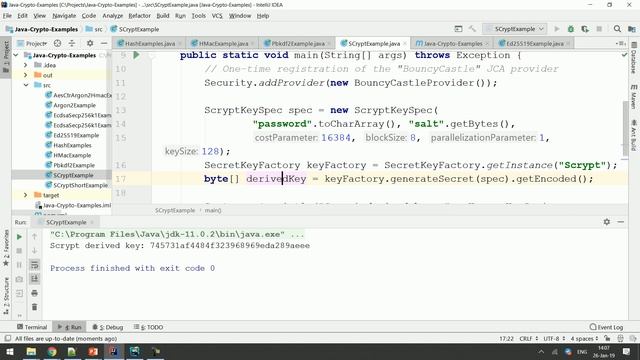
Task: Open Project panel gear settings
Action: [x=90, y=43]
